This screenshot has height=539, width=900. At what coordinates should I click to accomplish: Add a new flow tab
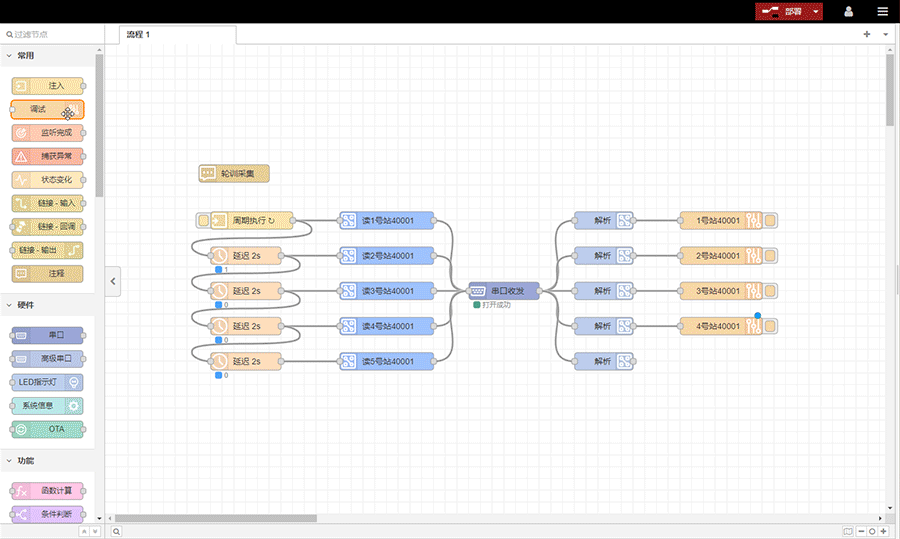867,34
